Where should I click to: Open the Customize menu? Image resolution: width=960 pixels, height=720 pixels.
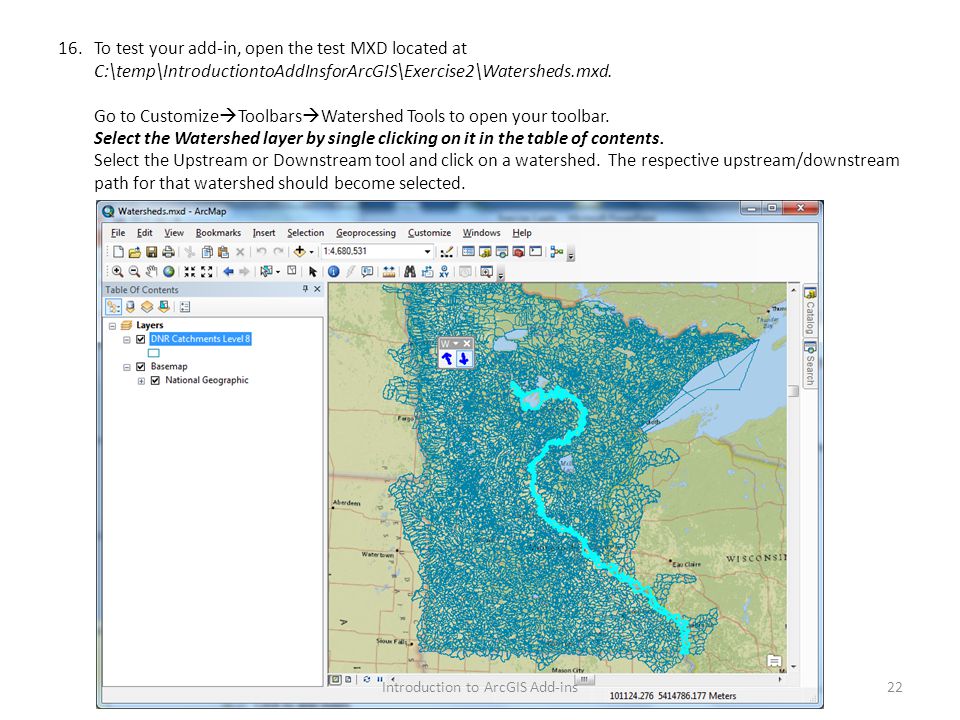[429, 233]
